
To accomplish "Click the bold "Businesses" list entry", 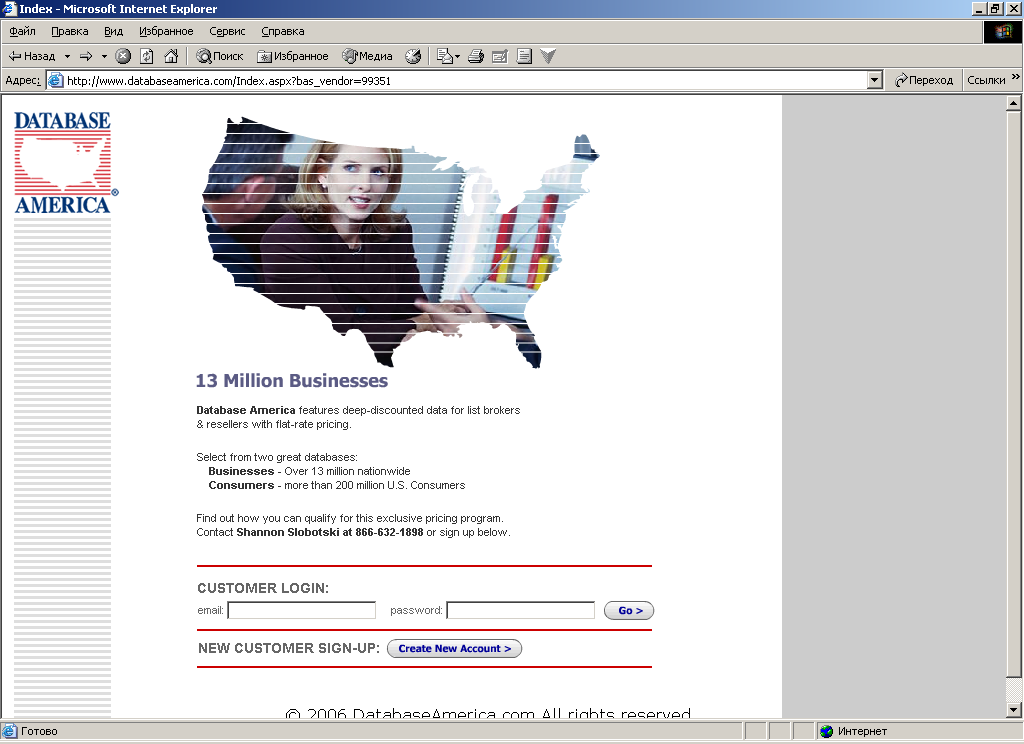I will click(241, 471).
